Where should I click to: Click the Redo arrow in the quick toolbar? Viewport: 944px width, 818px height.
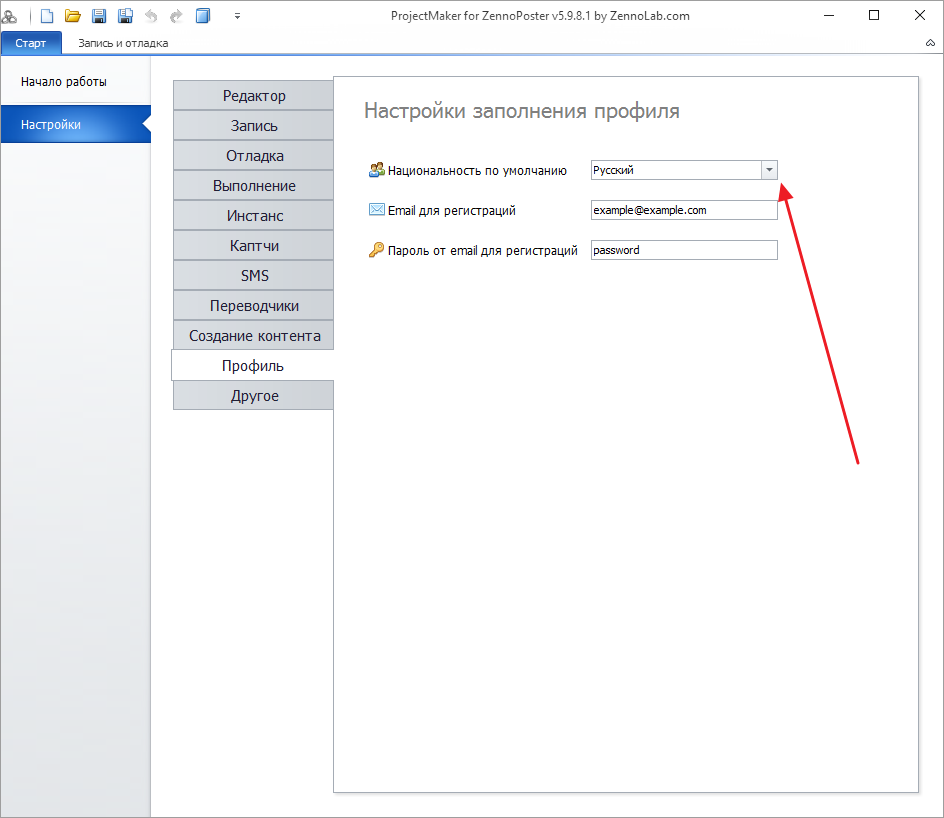(x=176, y=16)
